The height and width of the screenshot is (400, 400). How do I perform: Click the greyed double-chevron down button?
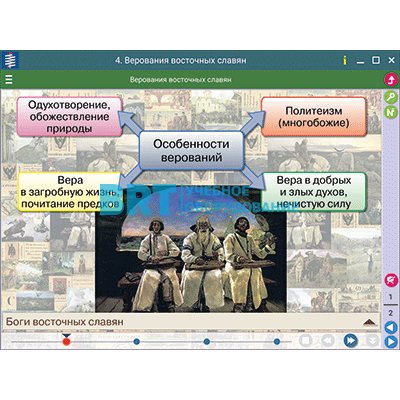[372, 341]
